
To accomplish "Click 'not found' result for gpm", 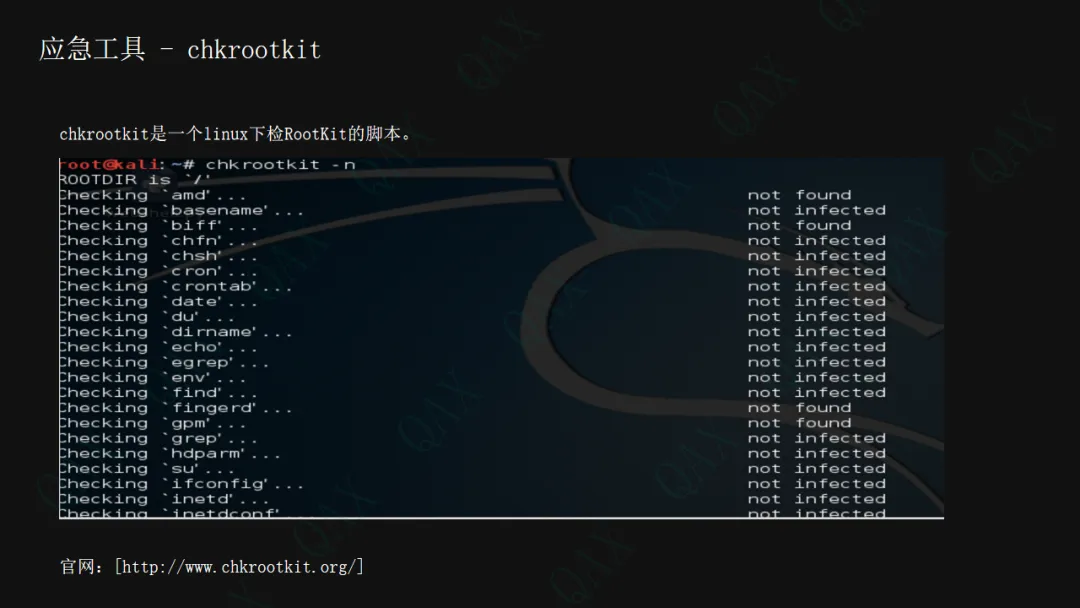I will pyautogui.click(x=800, y=423).
